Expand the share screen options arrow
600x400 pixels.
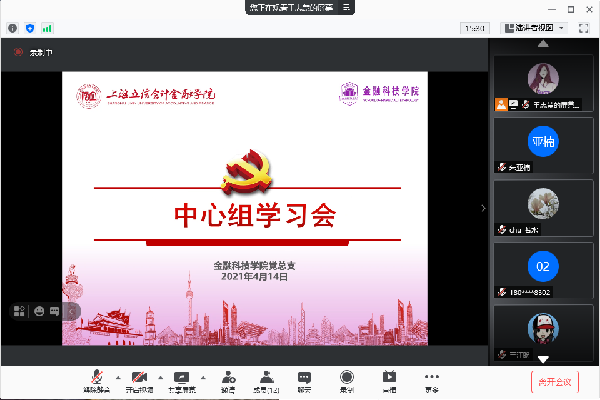(201, 378)
